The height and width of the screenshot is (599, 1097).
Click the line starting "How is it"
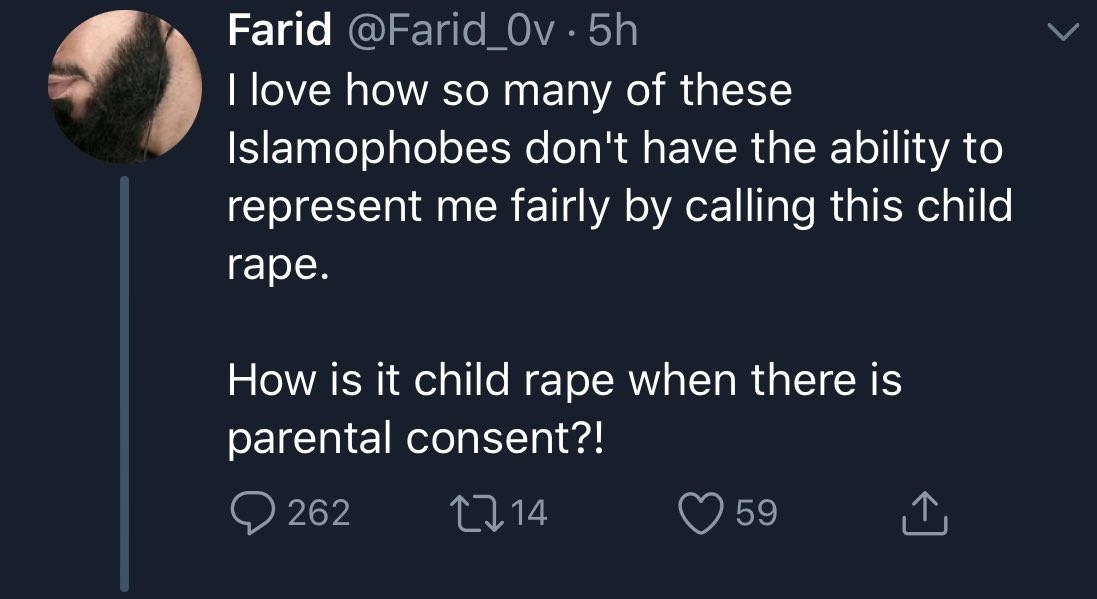point(565,381)
